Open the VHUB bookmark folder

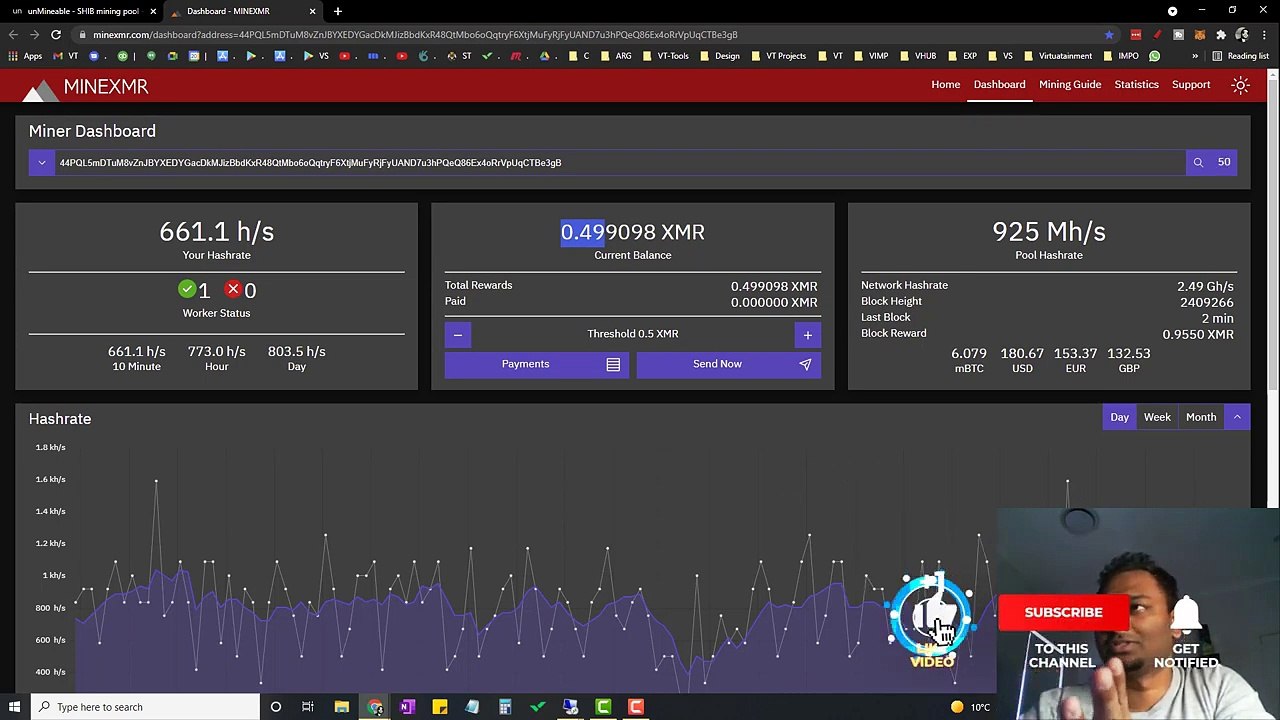pyautogui.click(x=918, y=56)
